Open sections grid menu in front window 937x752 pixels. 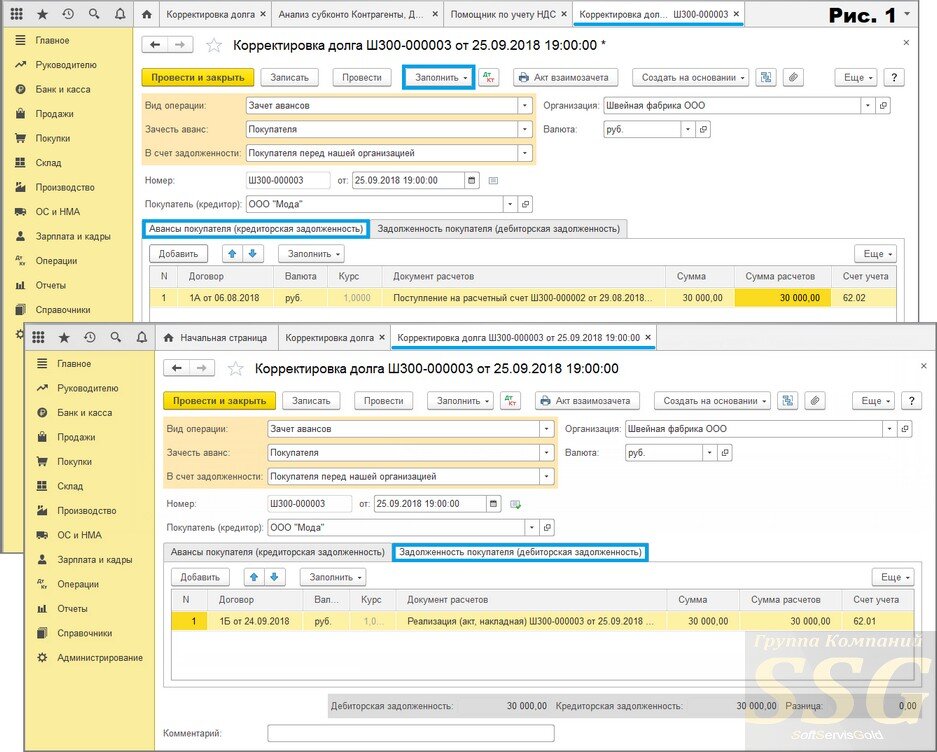38,337
